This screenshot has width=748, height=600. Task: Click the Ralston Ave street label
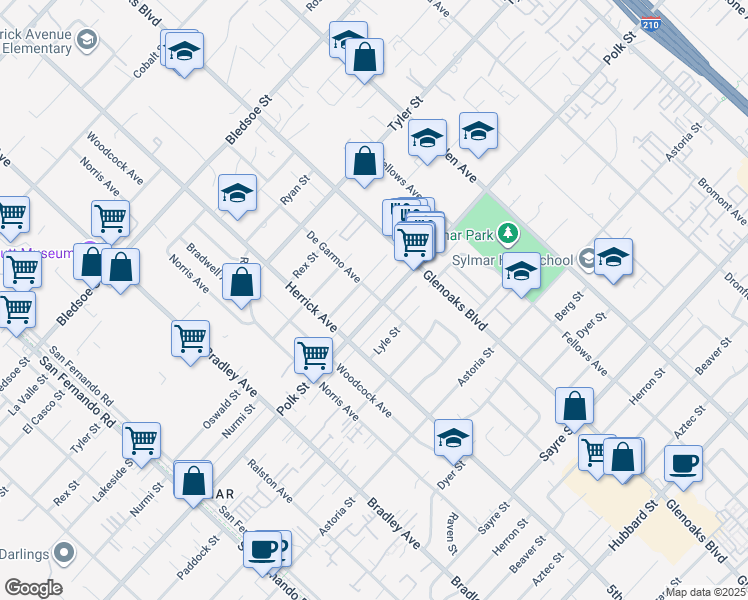[x=270, y=481]
